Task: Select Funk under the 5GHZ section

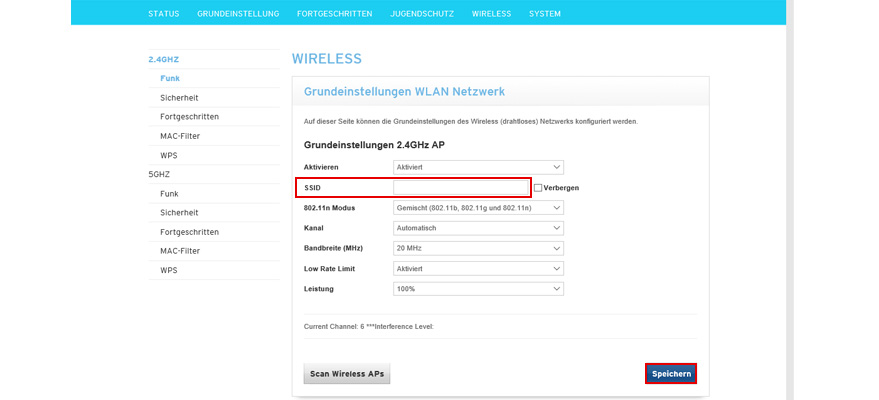Action: click(x=169, y=193)
